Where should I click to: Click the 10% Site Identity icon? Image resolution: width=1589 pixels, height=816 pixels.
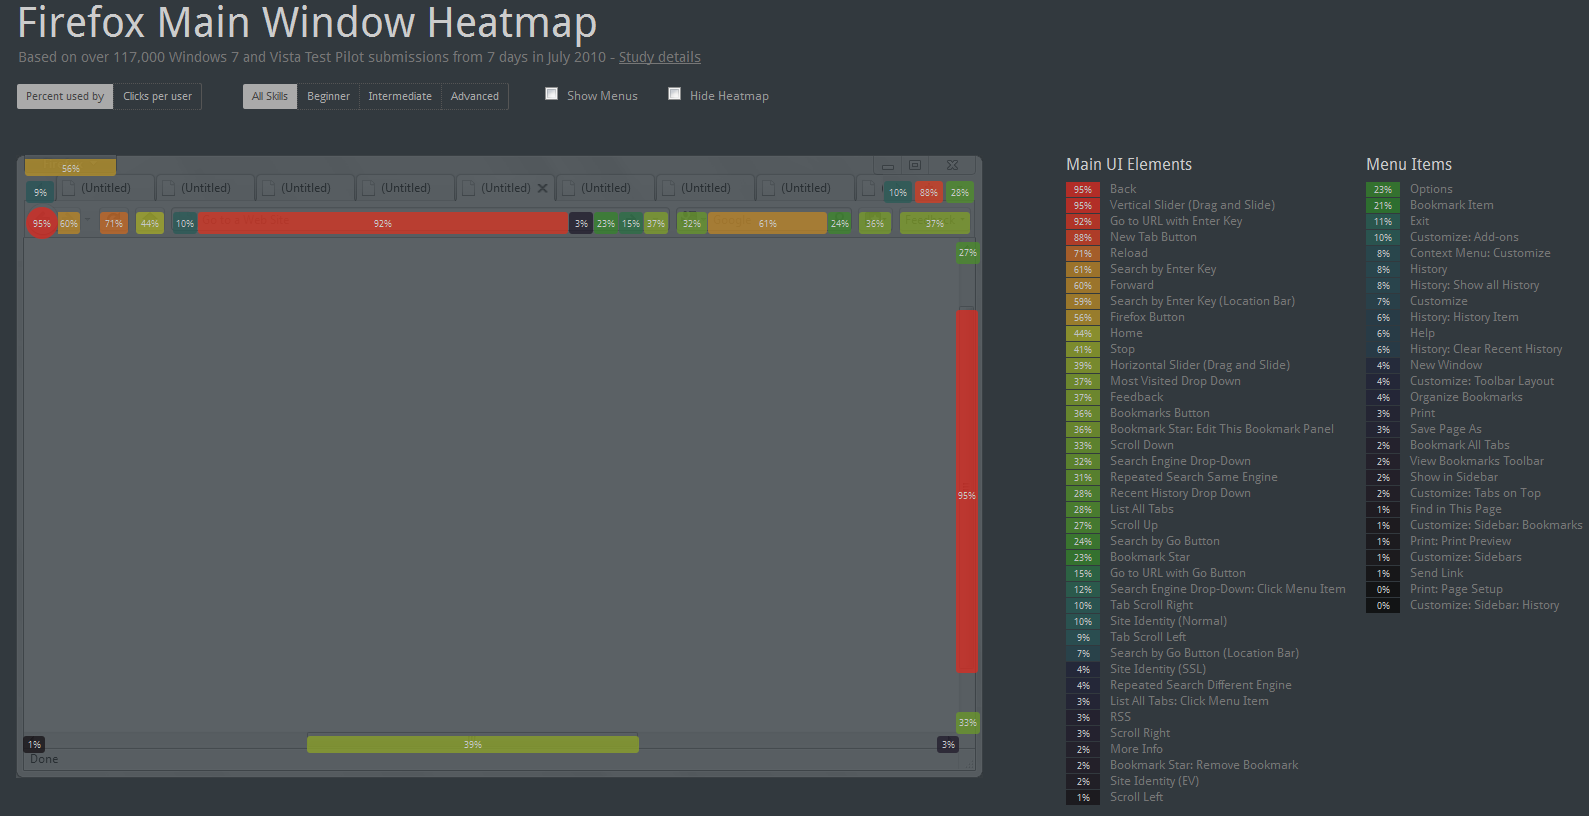(x=185, y=223)
